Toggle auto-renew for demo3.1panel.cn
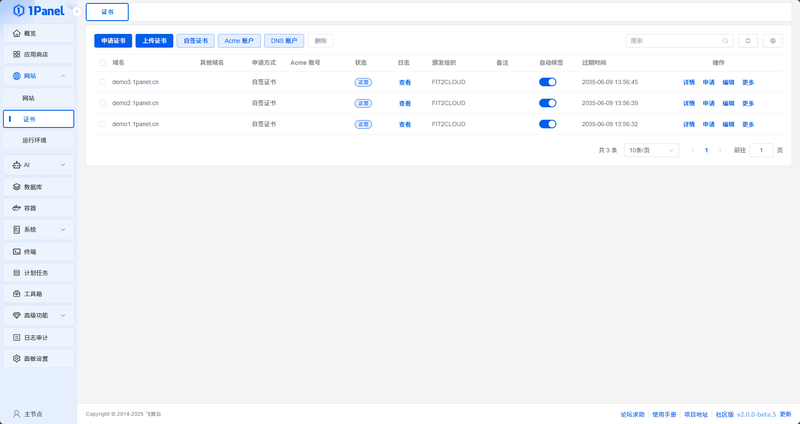Screen dimensions: 800x424 [x=547, y=82]
